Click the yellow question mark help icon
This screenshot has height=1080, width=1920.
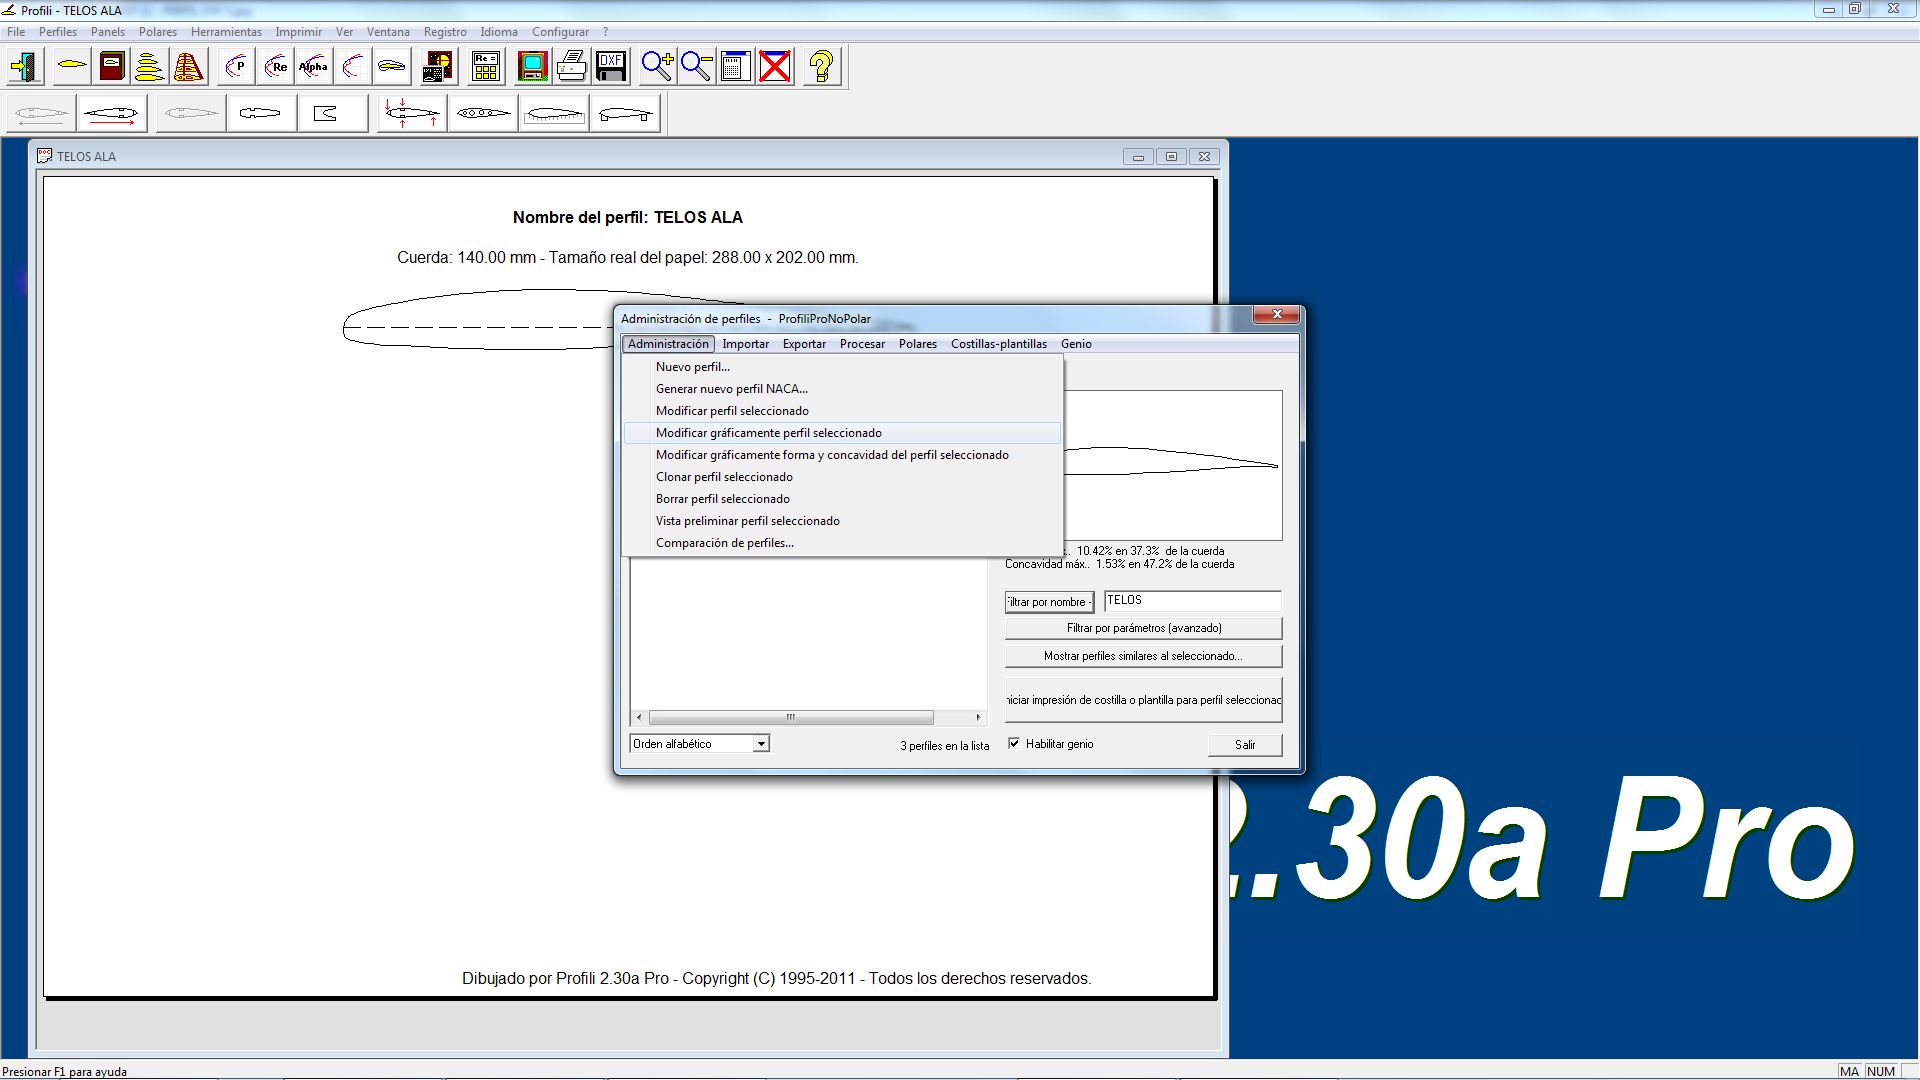click(821, 67)
